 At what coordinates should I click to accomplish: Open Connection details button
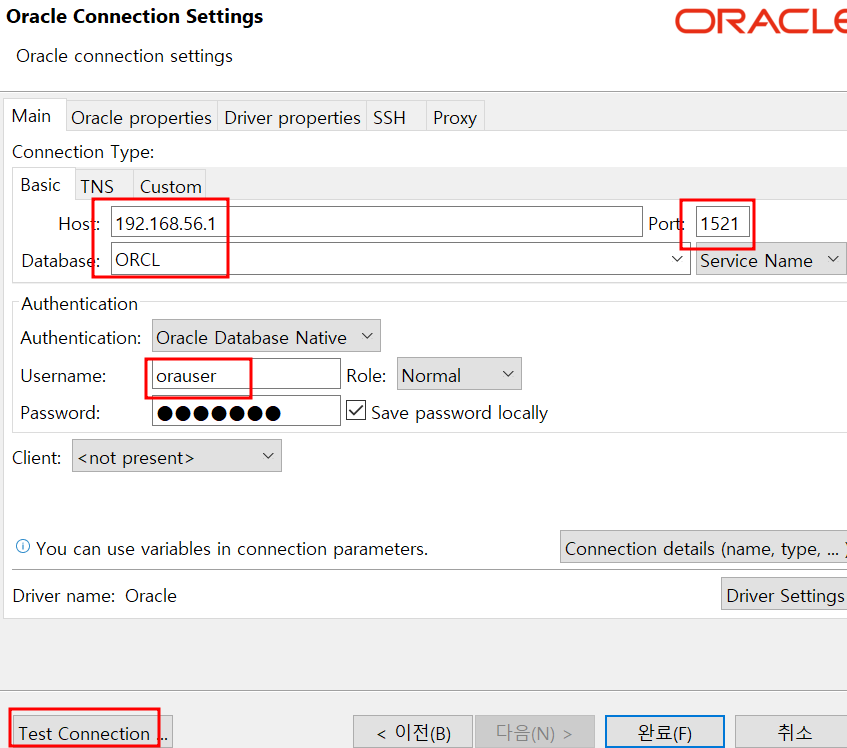pyautogui.click(x=703, y=547)
